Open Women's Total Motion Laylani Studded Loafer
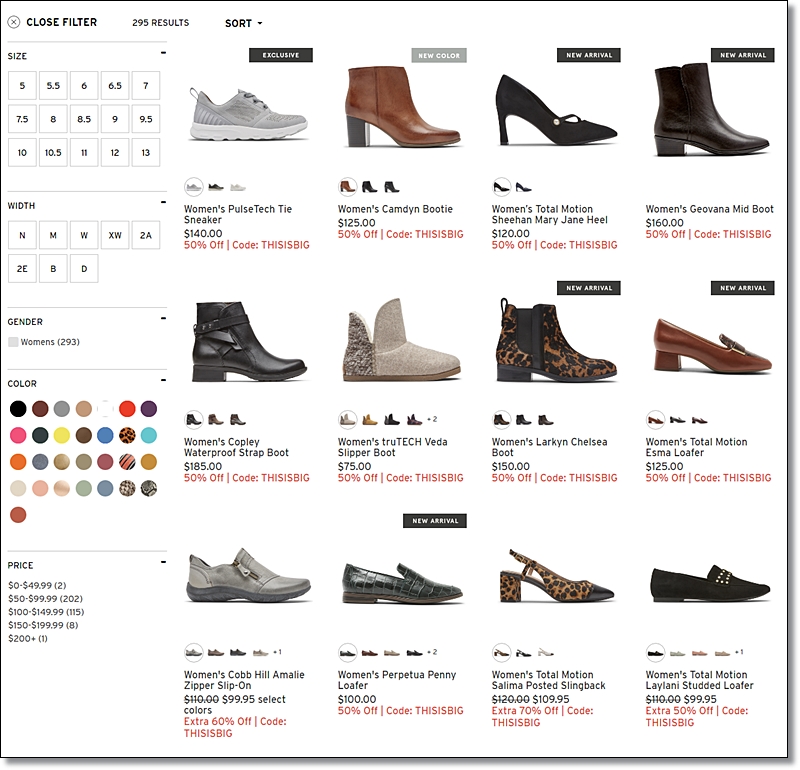Image resolution: width=800 pixels, height=770 pixels. pos(699,680)
